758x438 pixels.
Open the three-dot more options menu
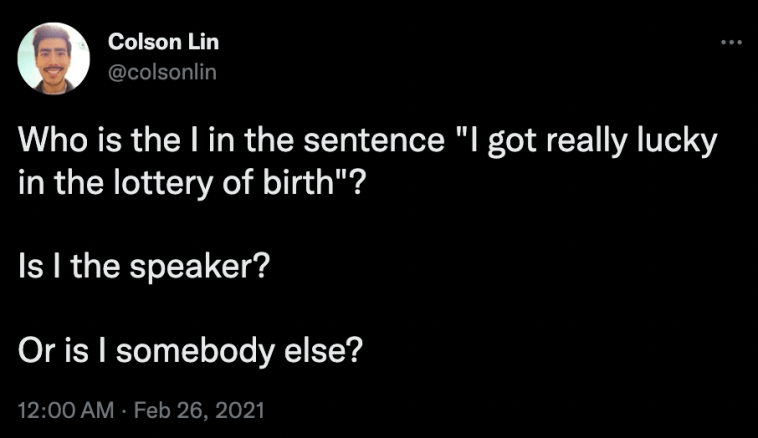click(x=731, y=43)
